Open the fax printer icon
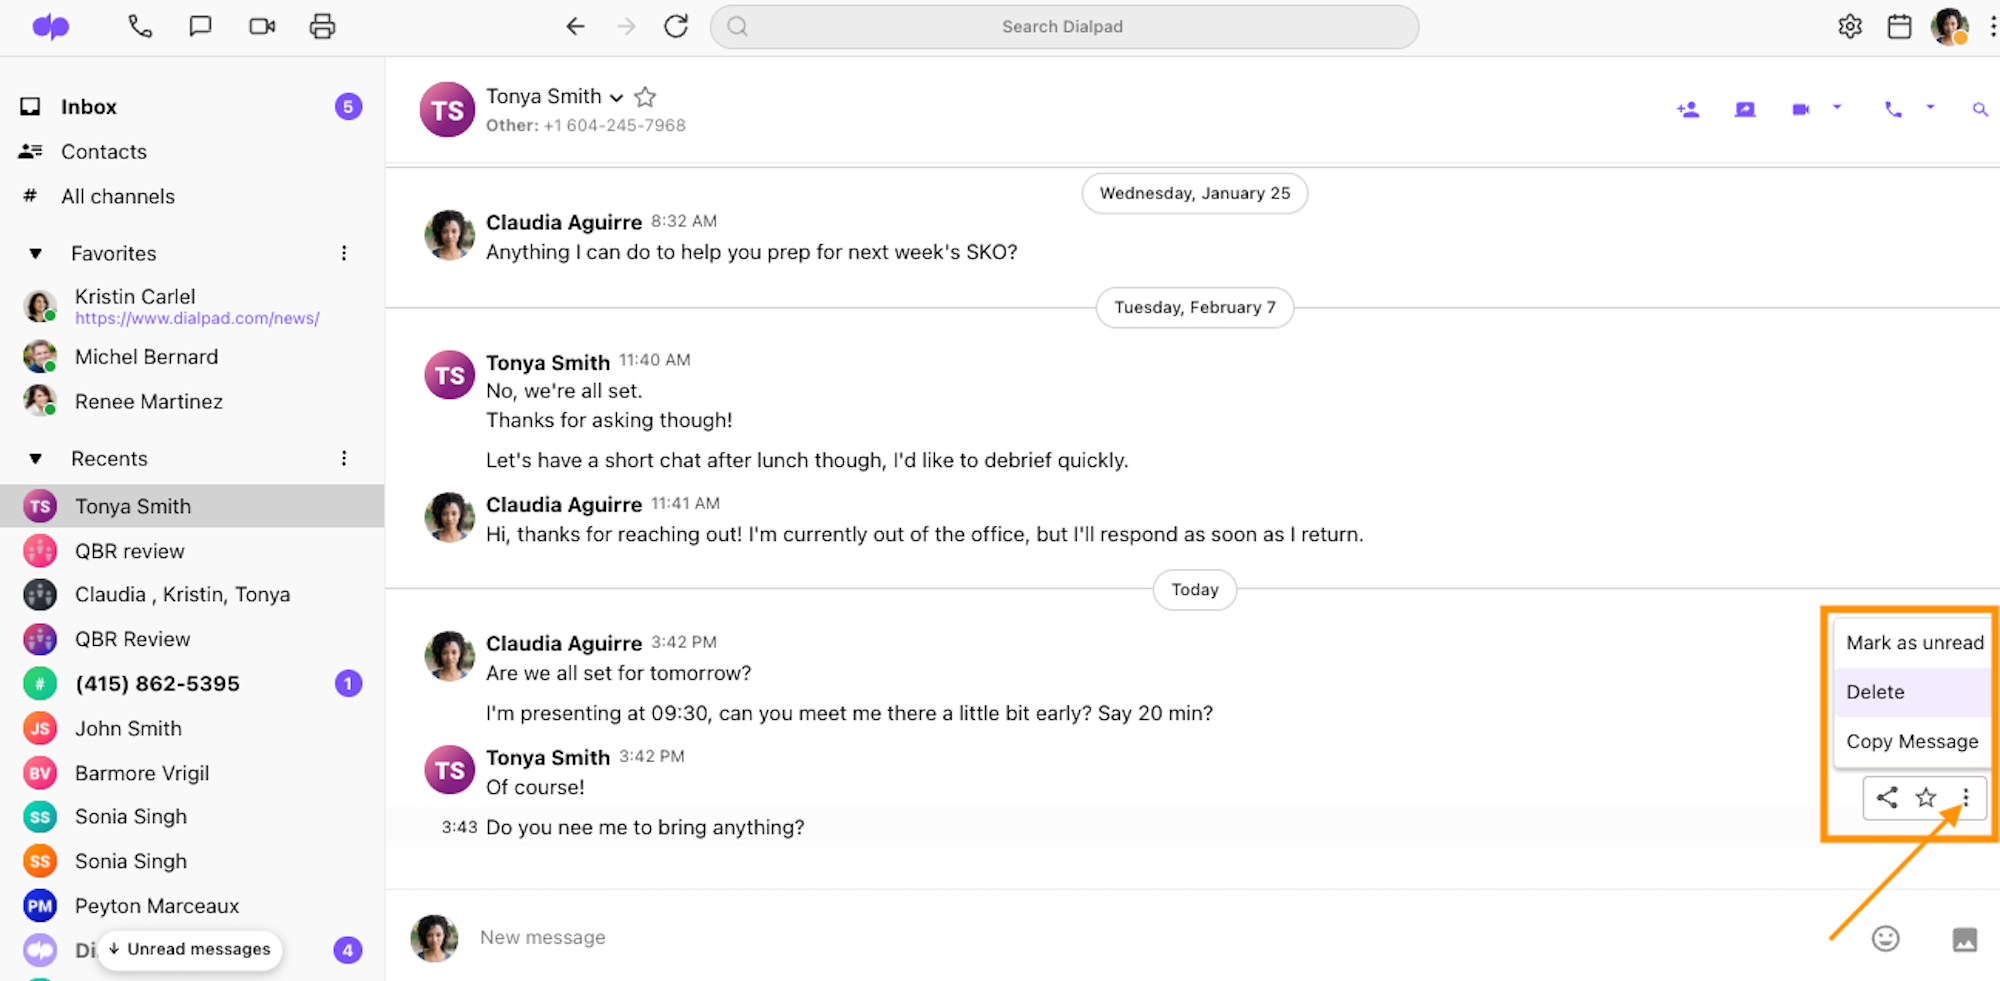The image size is (2000, 981). (322, 27)
